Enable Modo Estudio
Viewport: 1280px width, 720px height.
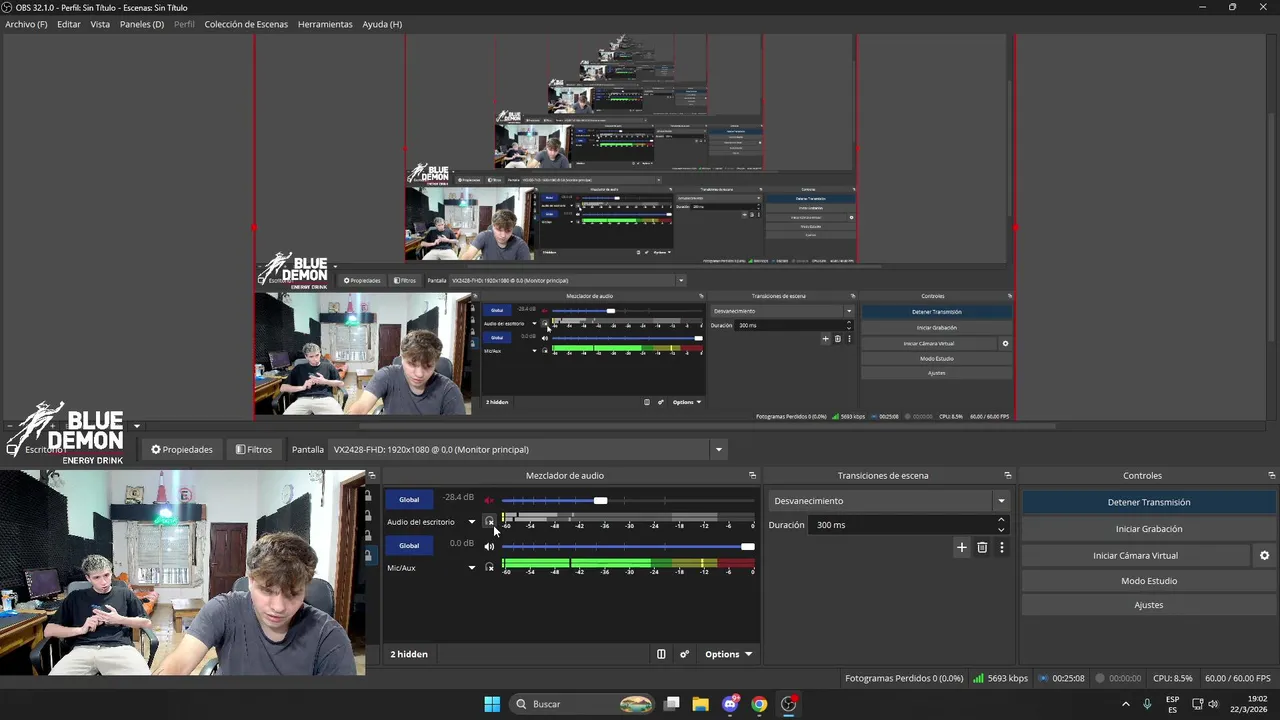pos(1149,581)
